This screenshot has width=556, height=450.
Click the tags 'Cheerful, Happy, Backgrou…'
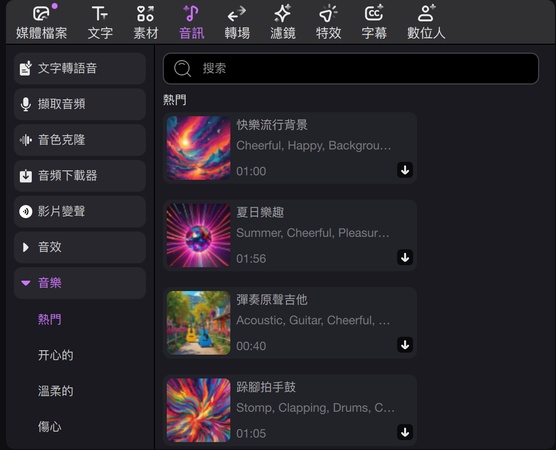[x=313, y=145]
